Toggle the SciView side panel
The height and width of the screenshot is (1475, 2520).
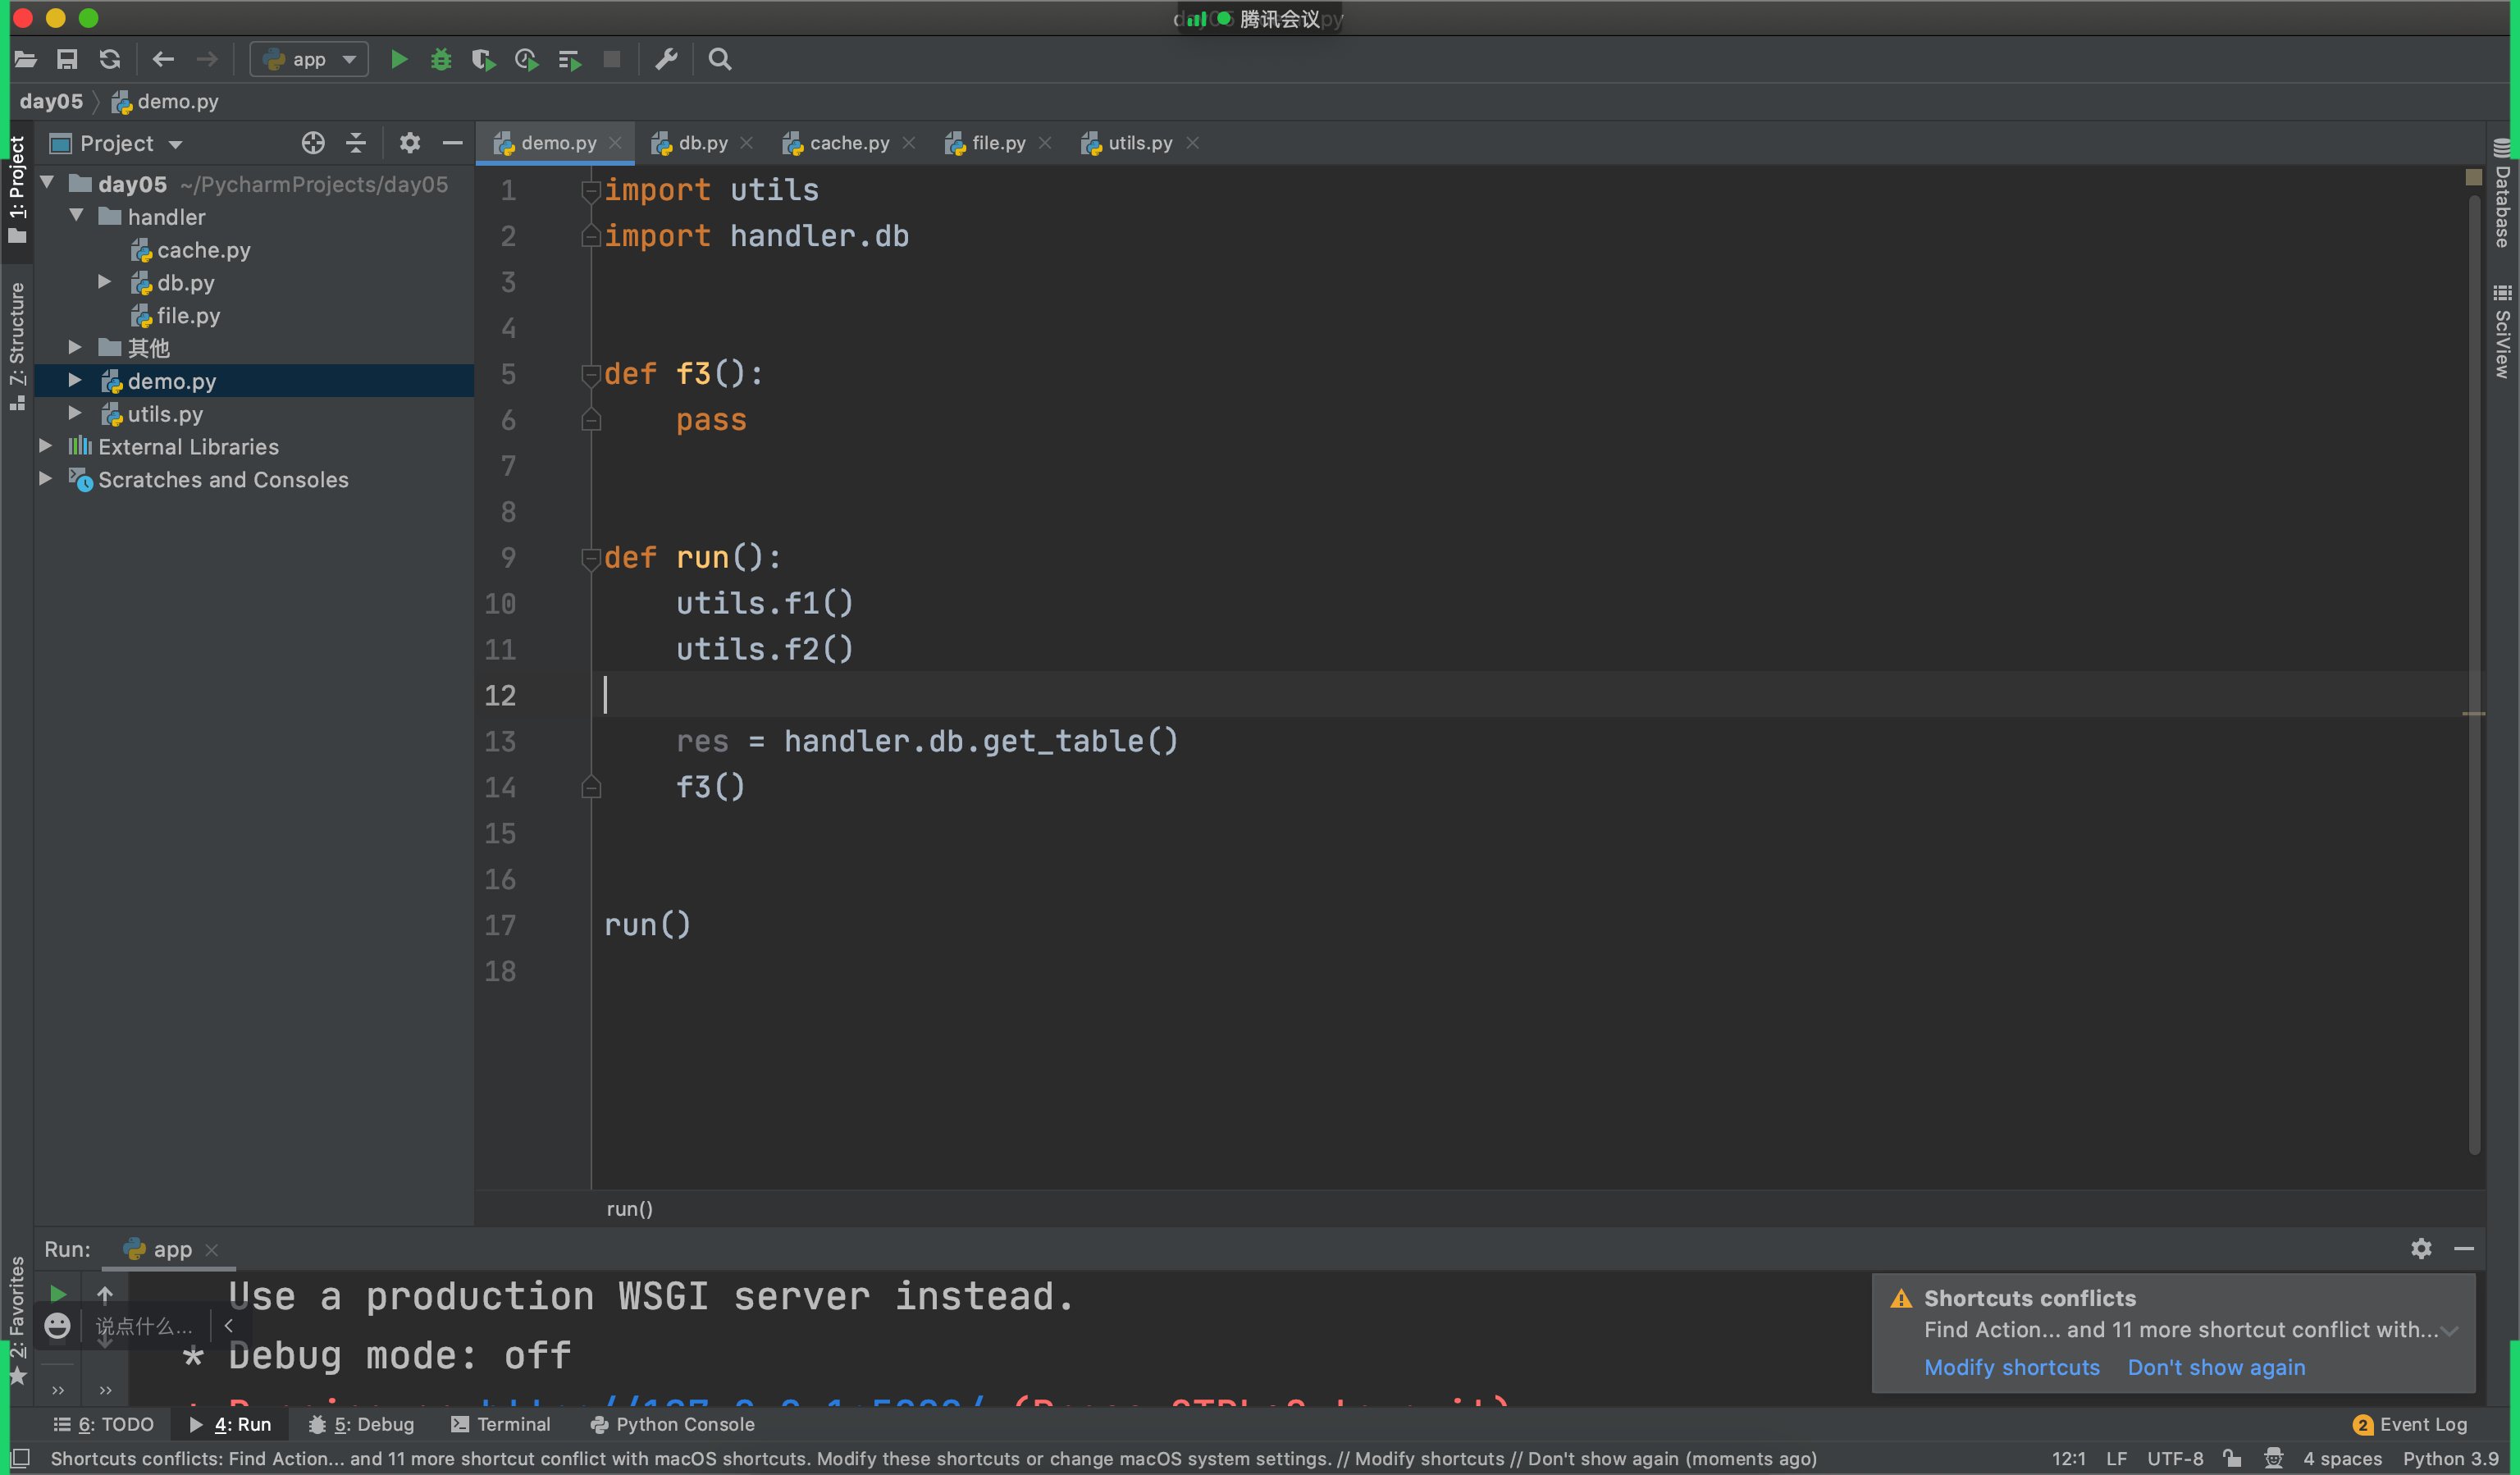coord(2502,331)
